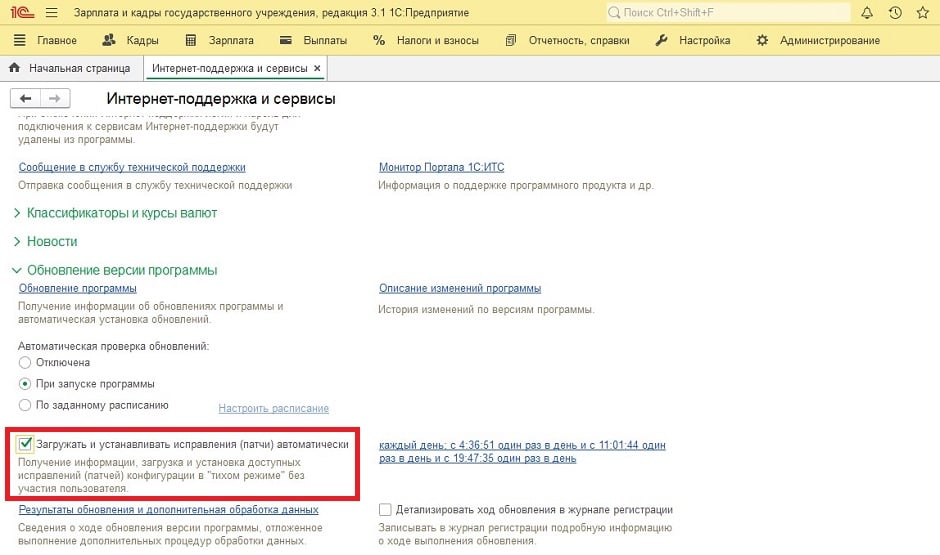Close the Интернет-поддержка и сервисы tab

point(317,68)
